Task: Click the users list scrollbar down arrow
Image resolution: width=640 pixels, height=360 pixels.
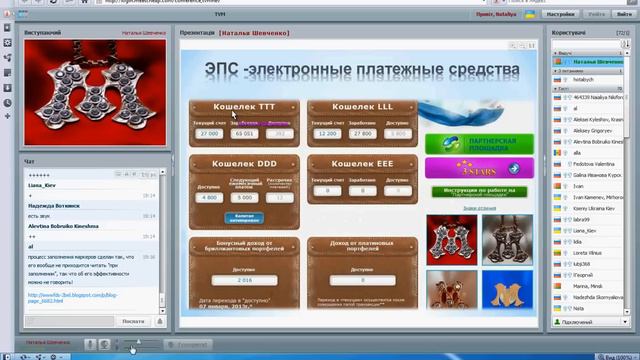Action: [x=627, y=311]
